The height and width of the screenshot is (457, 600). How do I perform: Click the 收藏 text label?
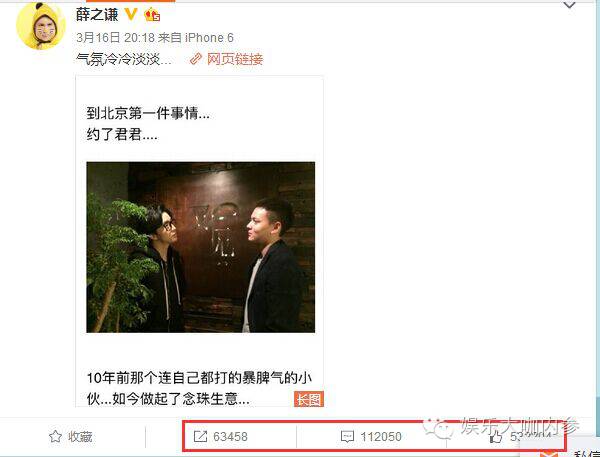coord(80,437)
